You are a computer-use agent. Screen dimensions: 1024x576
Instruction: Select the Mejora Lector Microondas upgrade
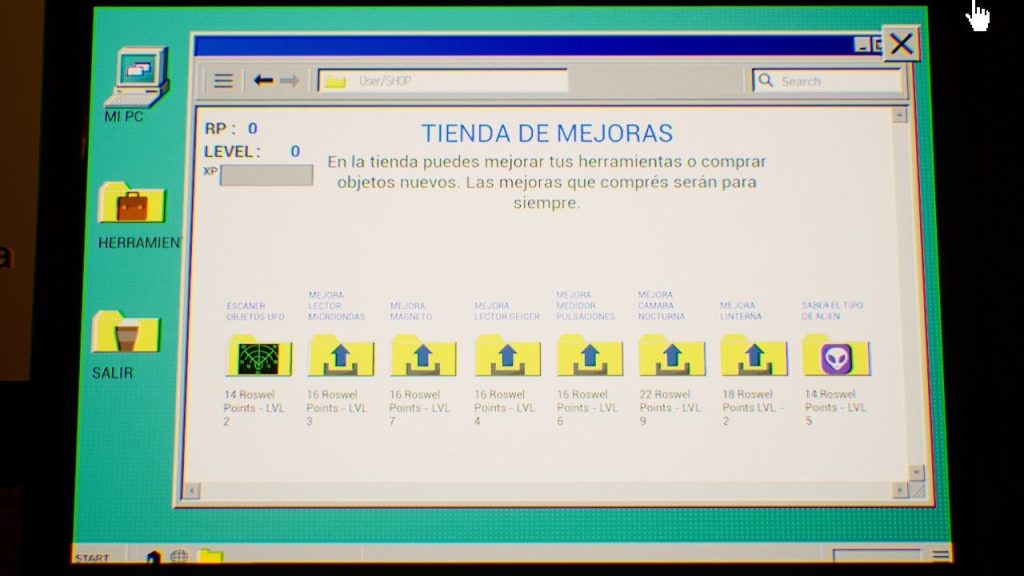pos(341,357)
